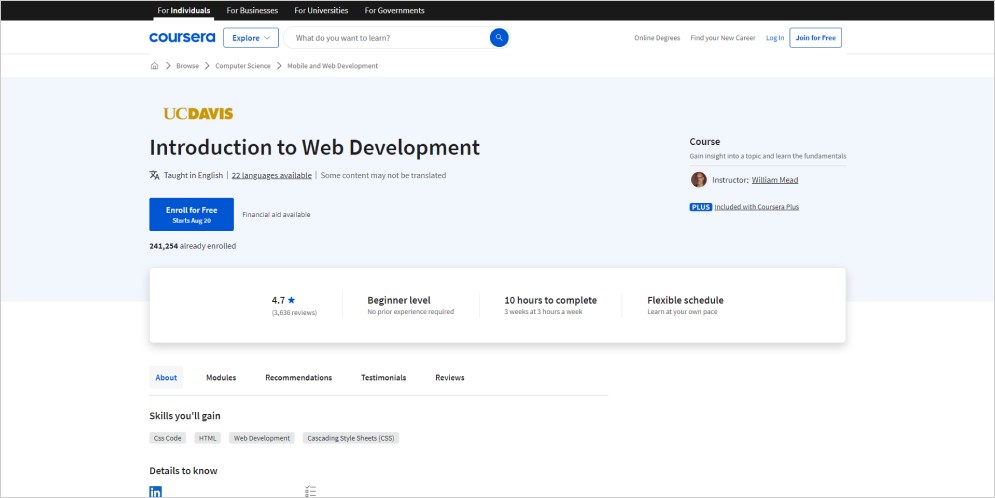Screen dimensions: 995x498
Task: Go to Mobile and Web Development breadcrumb
Action: (x=333, y=66)
